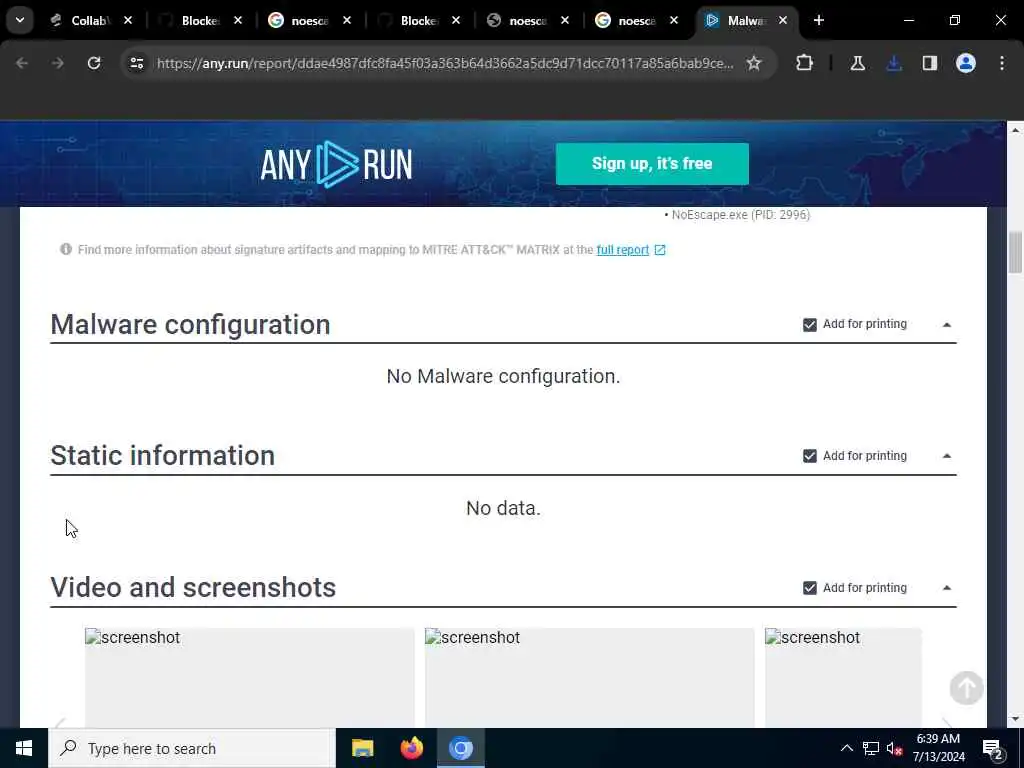
Task: View site information icon in address bar
Action: click(136, 63)
